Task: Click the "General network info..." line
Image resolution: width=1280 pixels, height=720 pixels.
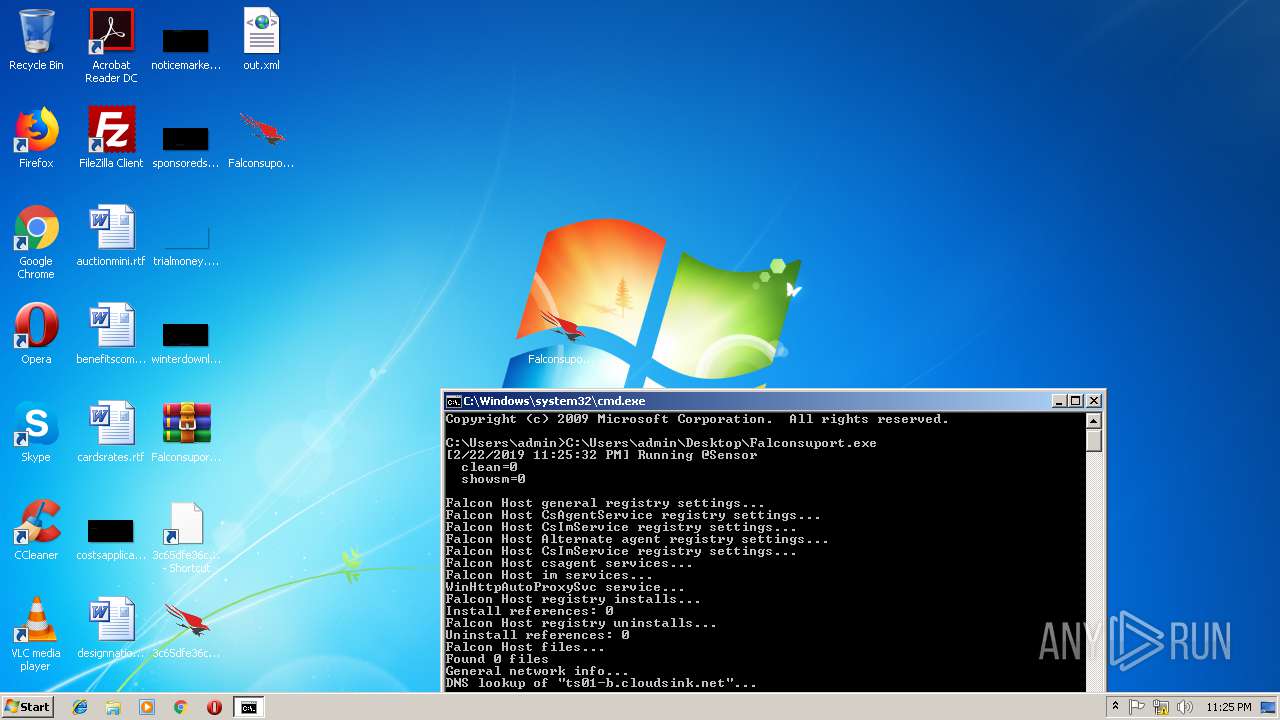Action: (537, 671)
